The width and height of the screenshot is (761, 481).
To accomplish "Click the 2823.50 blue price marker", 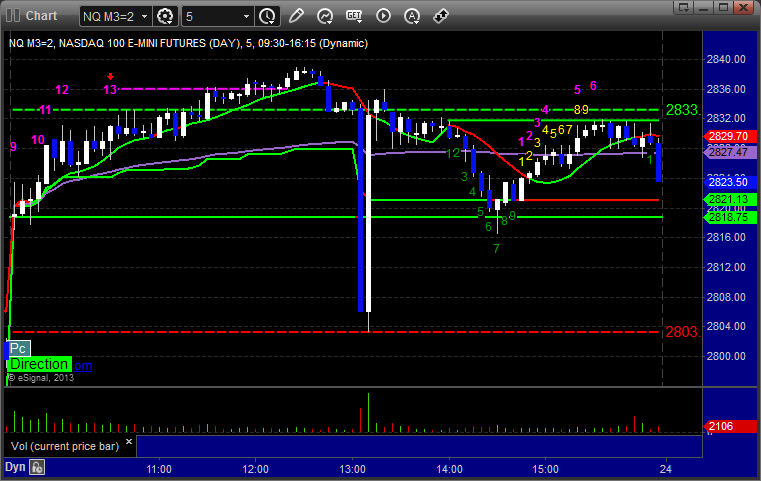I will [x=729, y=182].
